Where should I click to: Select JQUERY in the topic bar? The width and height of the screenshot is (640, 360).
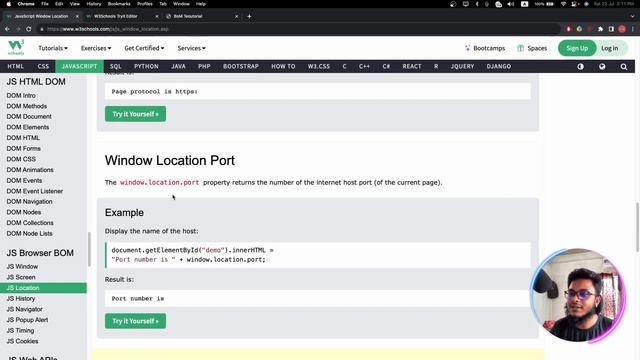(462, 66)
